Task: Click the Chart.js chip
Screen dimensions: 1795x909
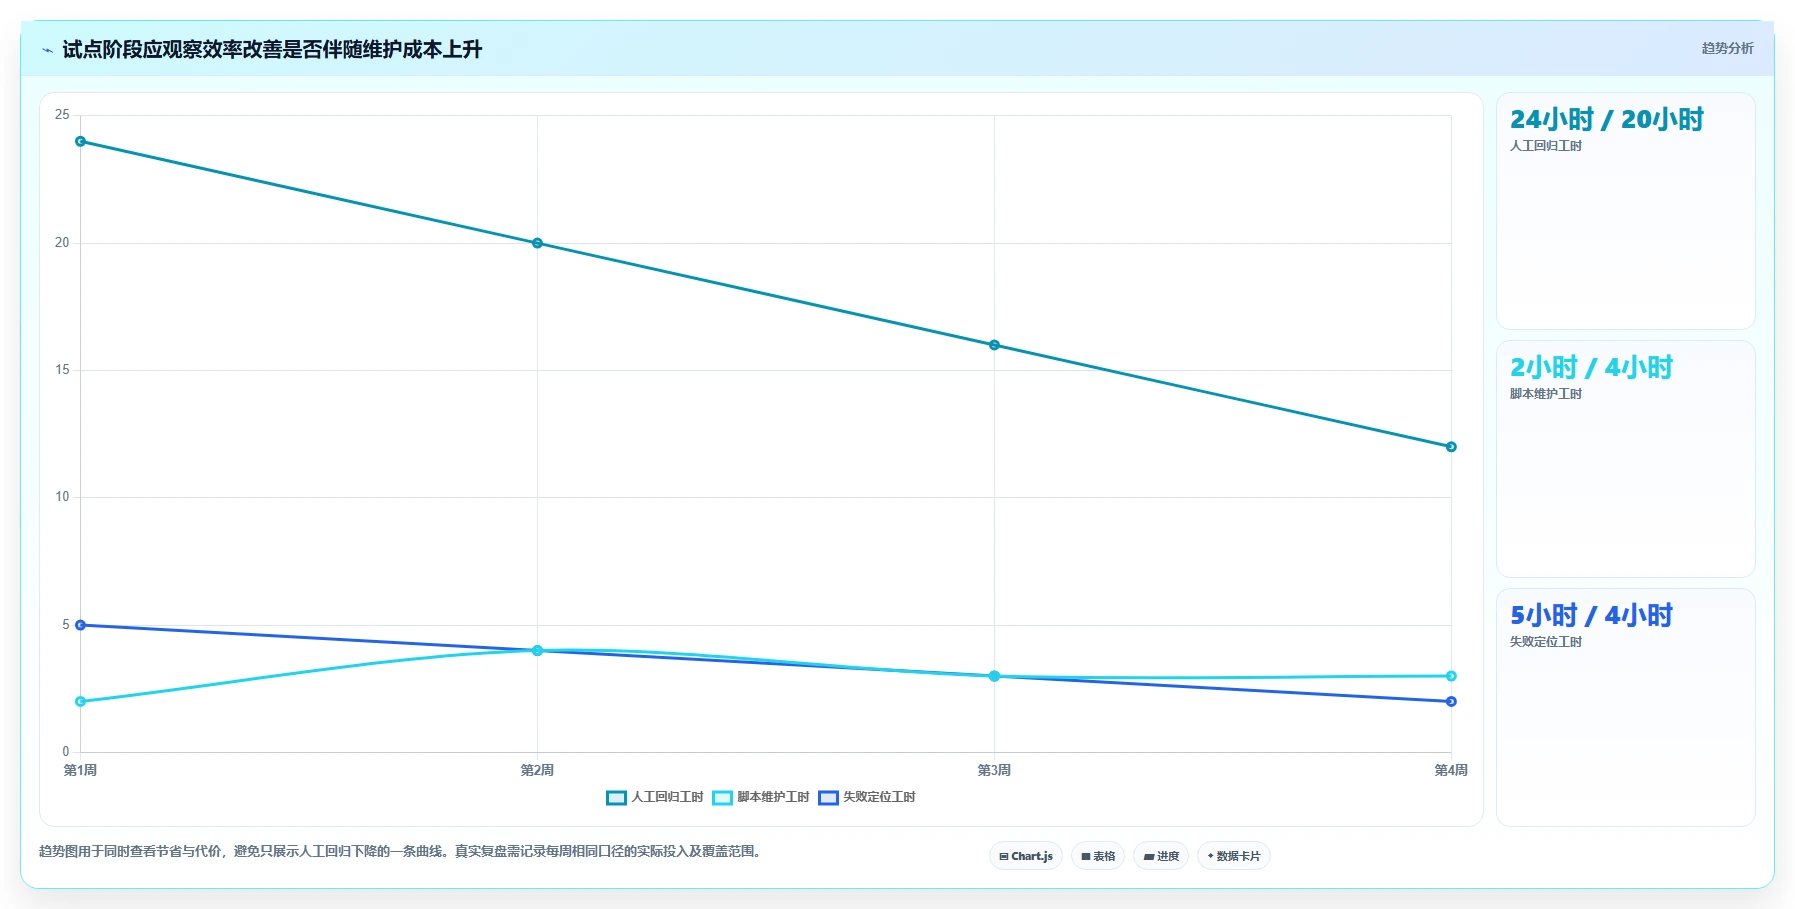Action: (x=1026, y=856)
